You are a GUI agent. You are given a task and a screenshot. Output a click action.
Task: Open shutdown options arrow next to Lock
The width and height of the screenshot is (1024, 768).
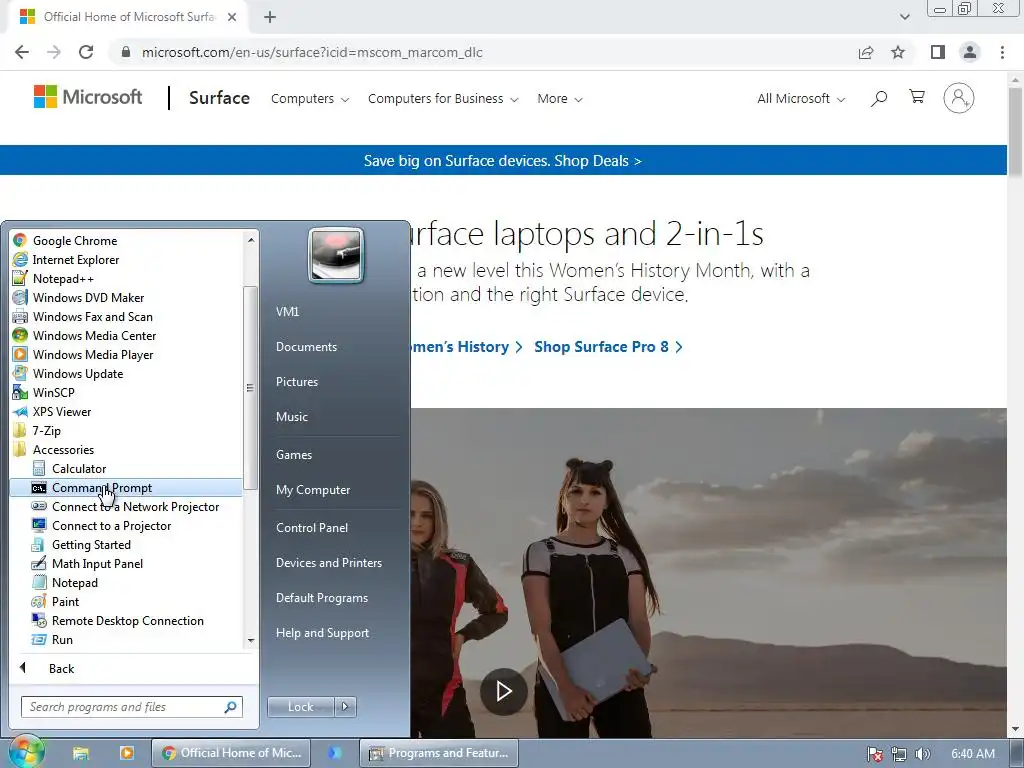[345, 707]
